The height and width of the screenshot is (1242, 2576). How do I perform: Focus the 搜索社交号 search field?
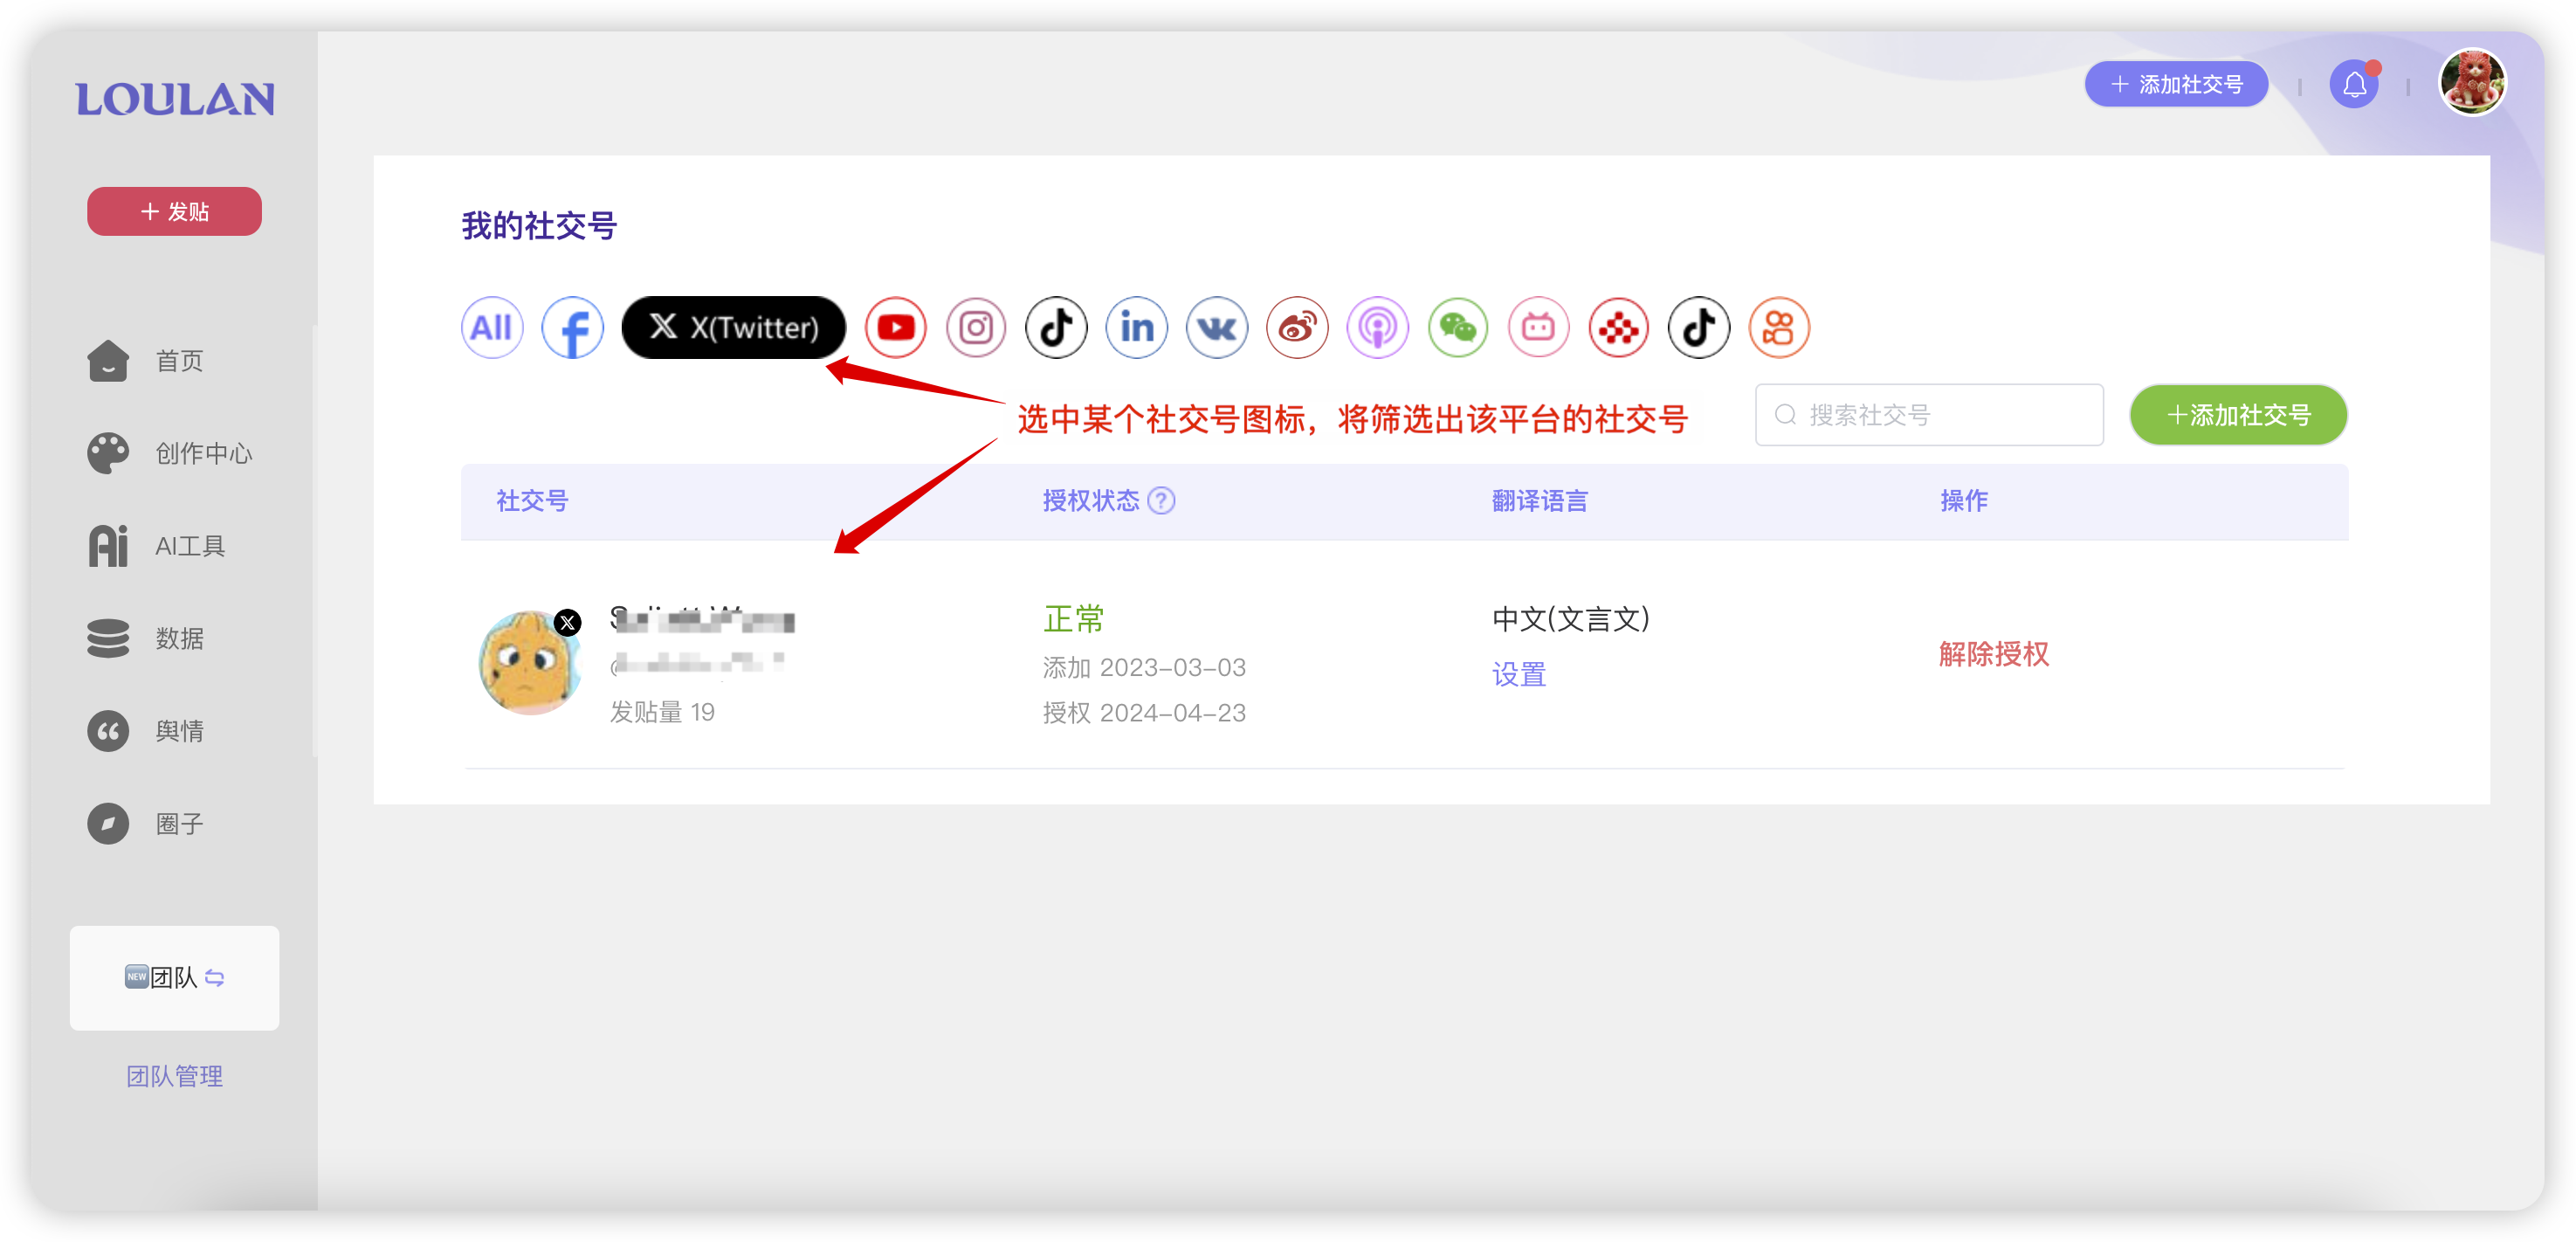[1928, 414]
